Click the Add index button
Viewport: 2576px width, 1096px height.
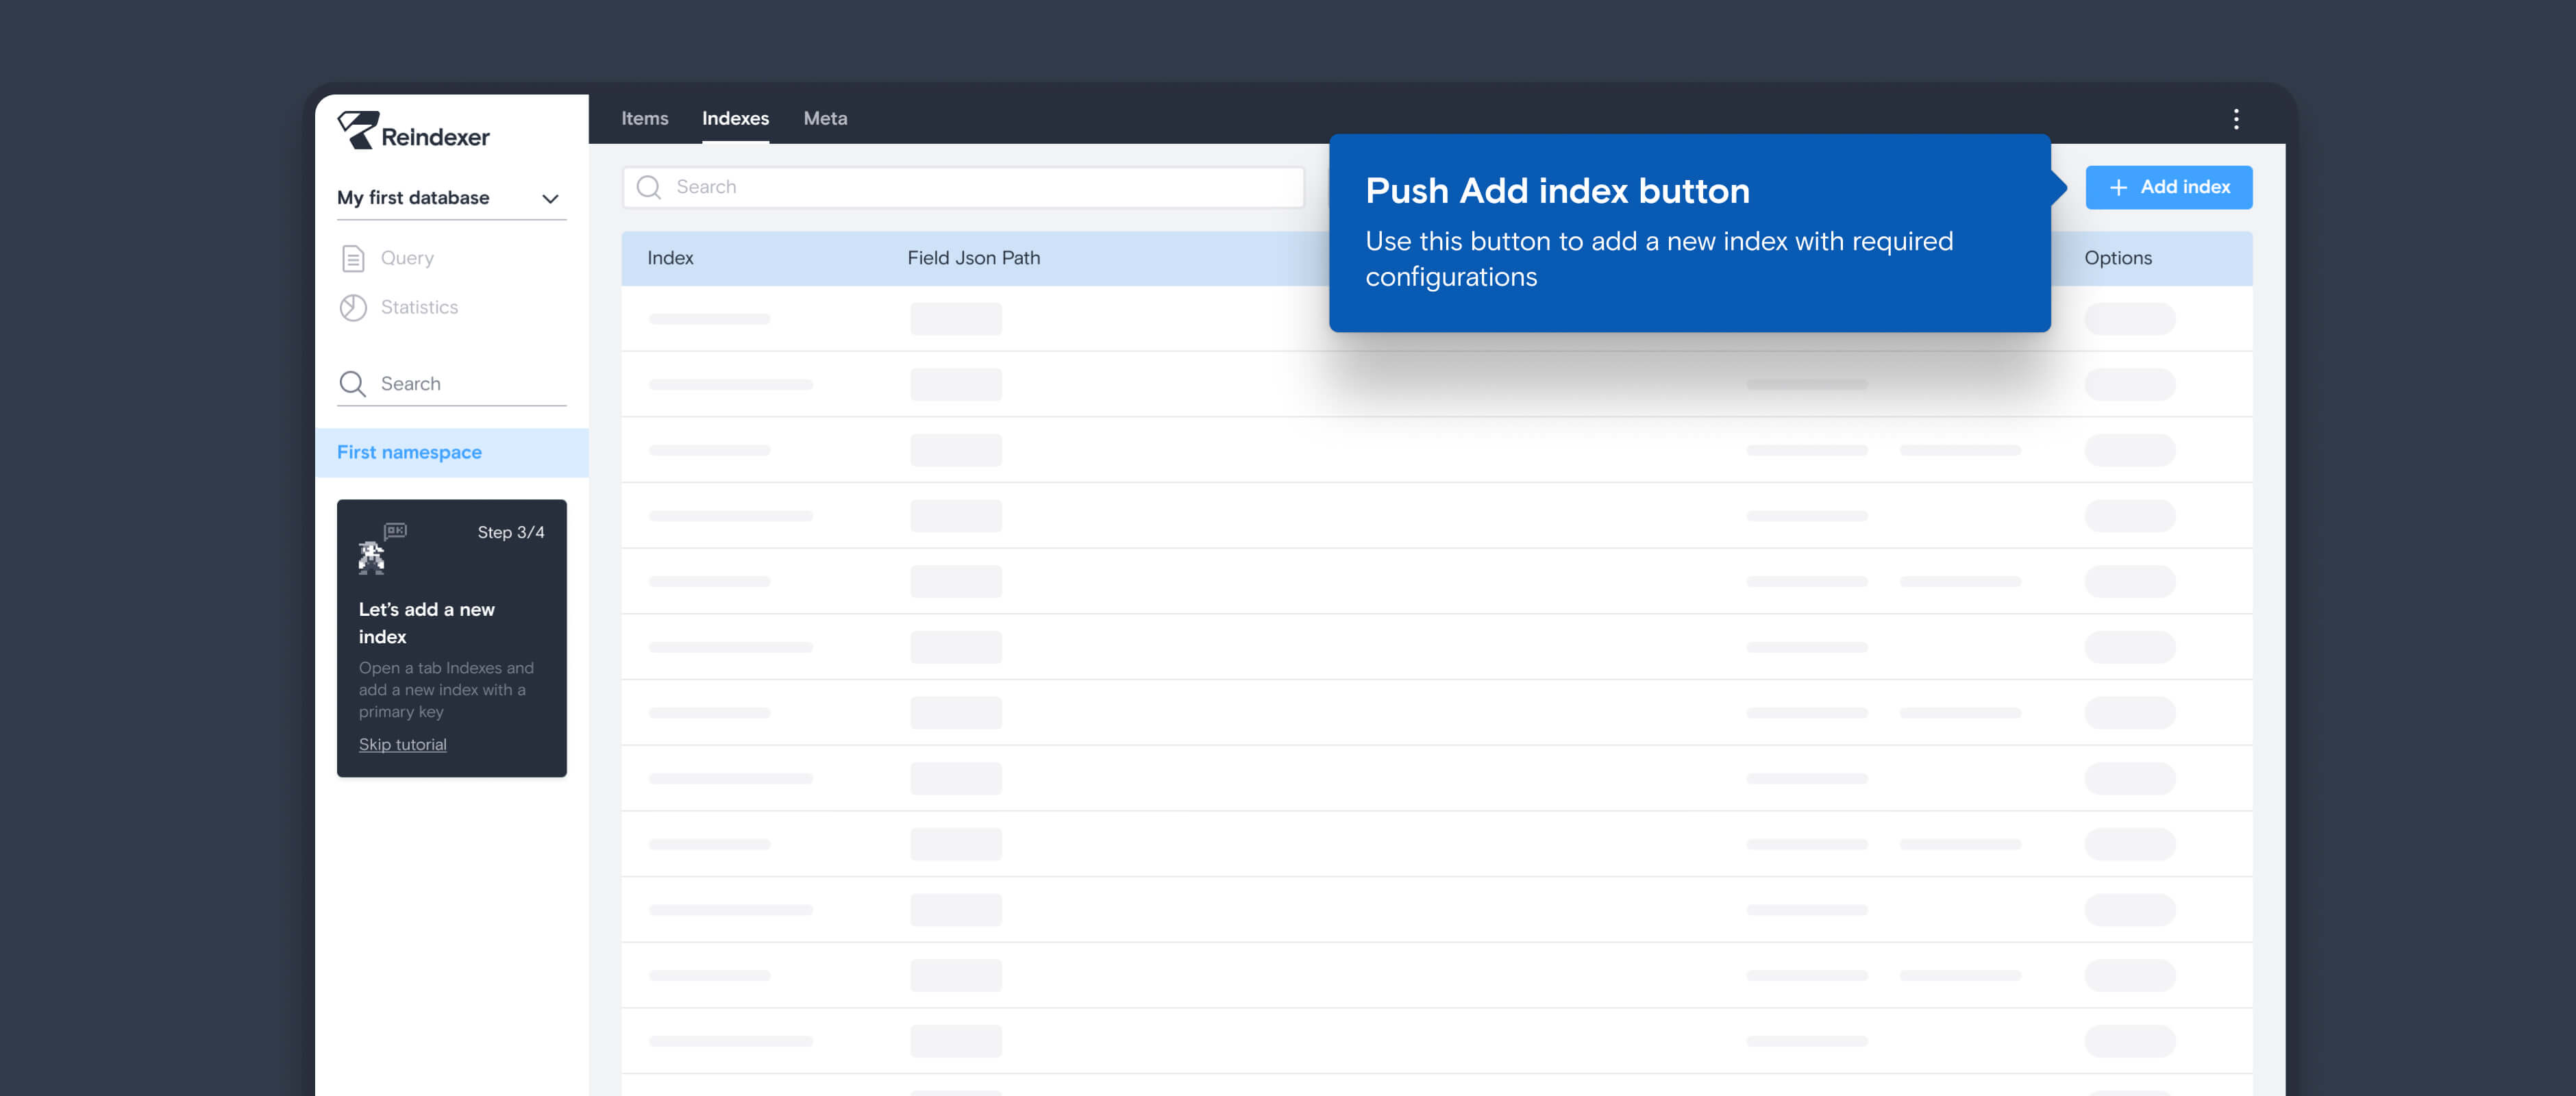tap(2168, 187)
